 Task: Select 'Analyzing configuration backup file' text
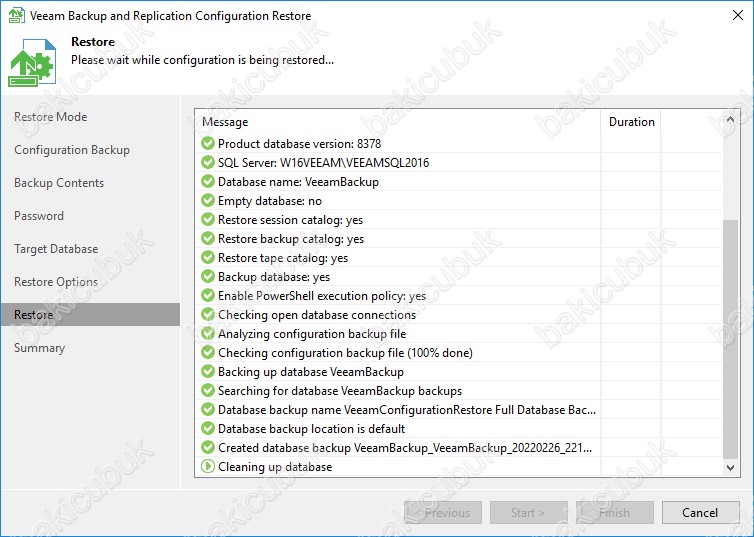[x=312, y=334]
